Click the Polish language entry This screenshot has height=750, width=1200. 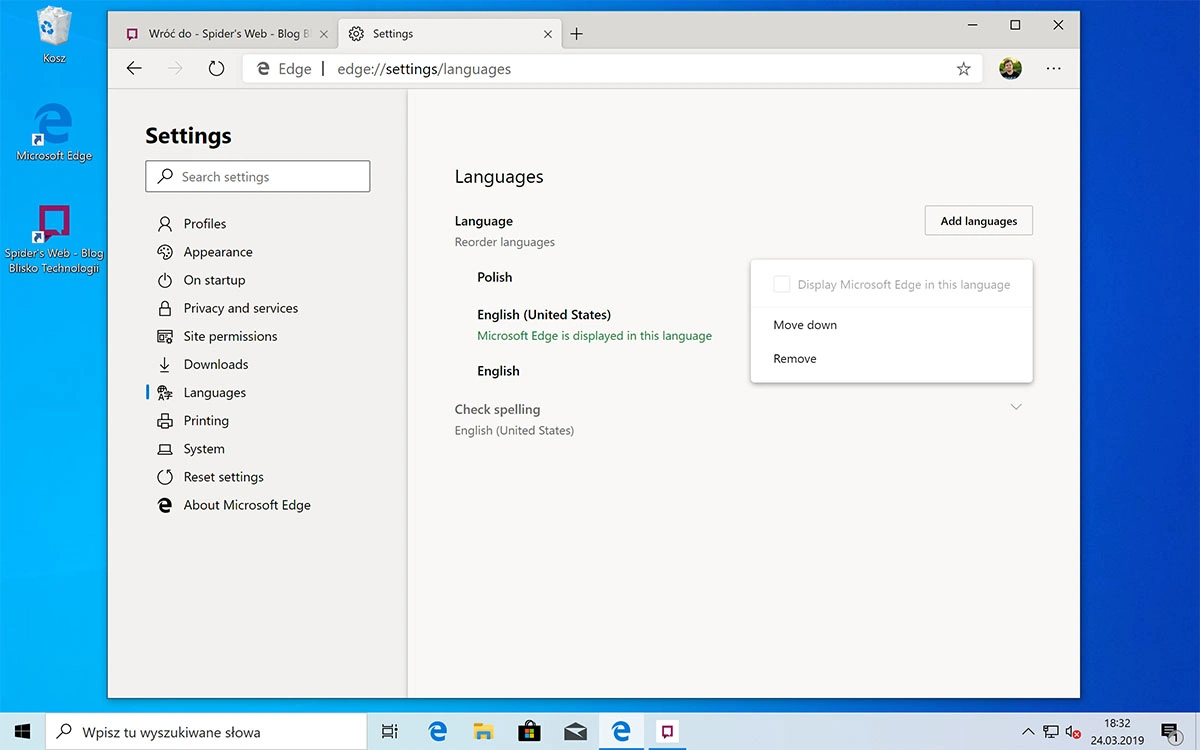(495, 277)
